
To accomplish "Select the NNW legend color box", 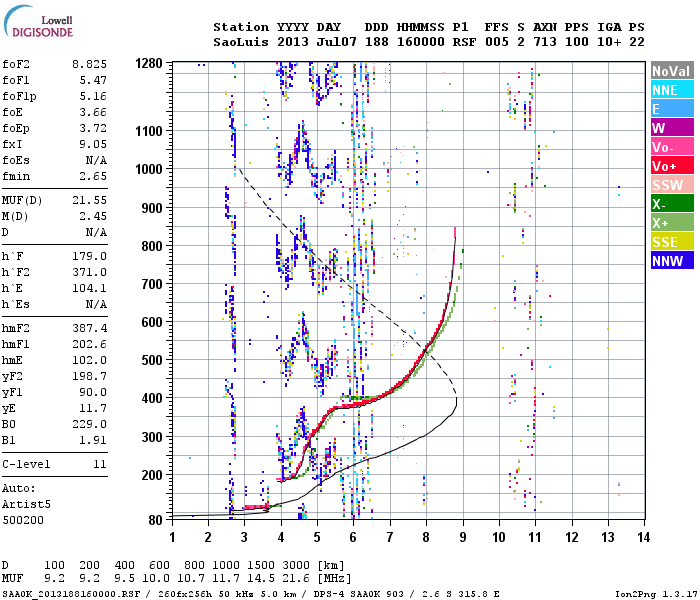I will click(672, 260).
